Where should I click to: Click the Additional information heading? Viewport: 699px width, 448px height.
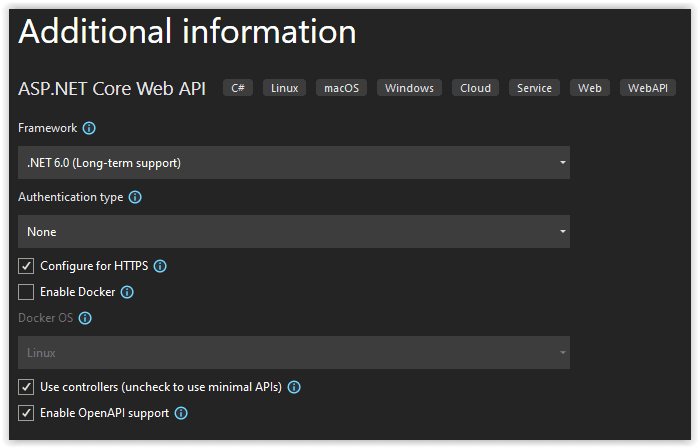[x=187, y=31]
